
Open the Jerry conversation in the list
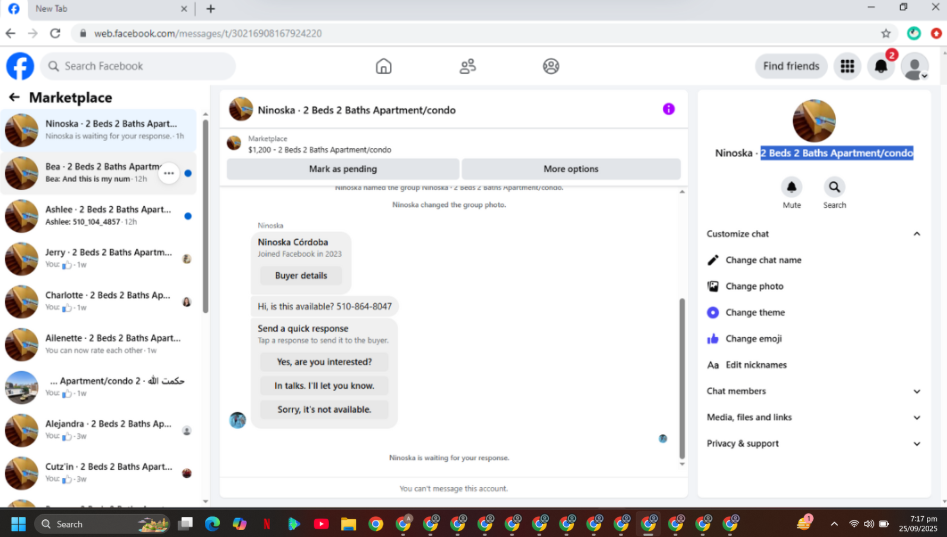(98, 259)
